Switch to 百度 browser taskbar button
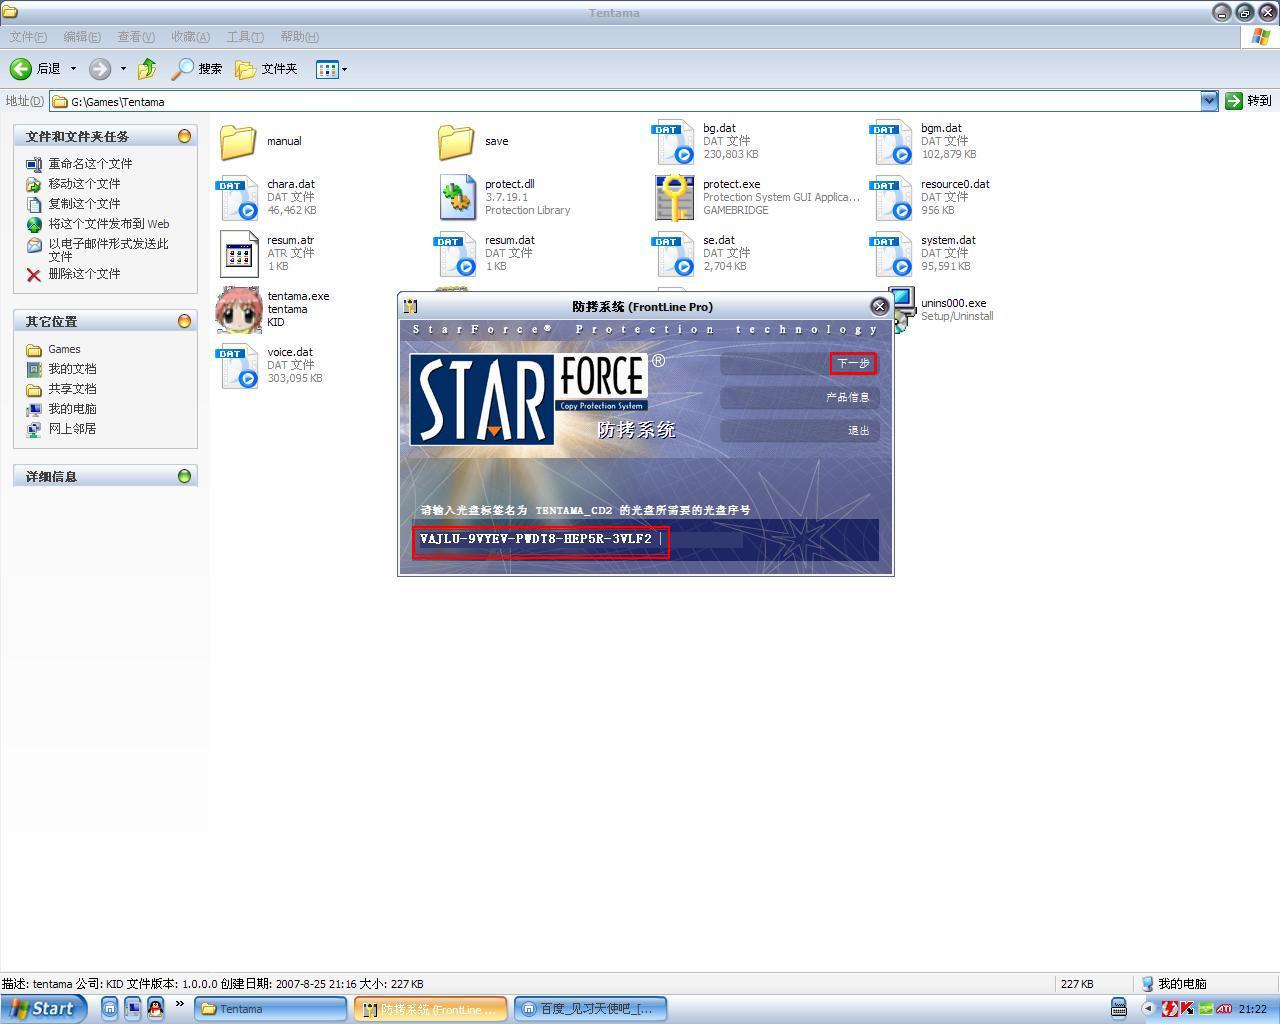The width and height of the screenshot is (1280, 1024). pos(590,1009)
